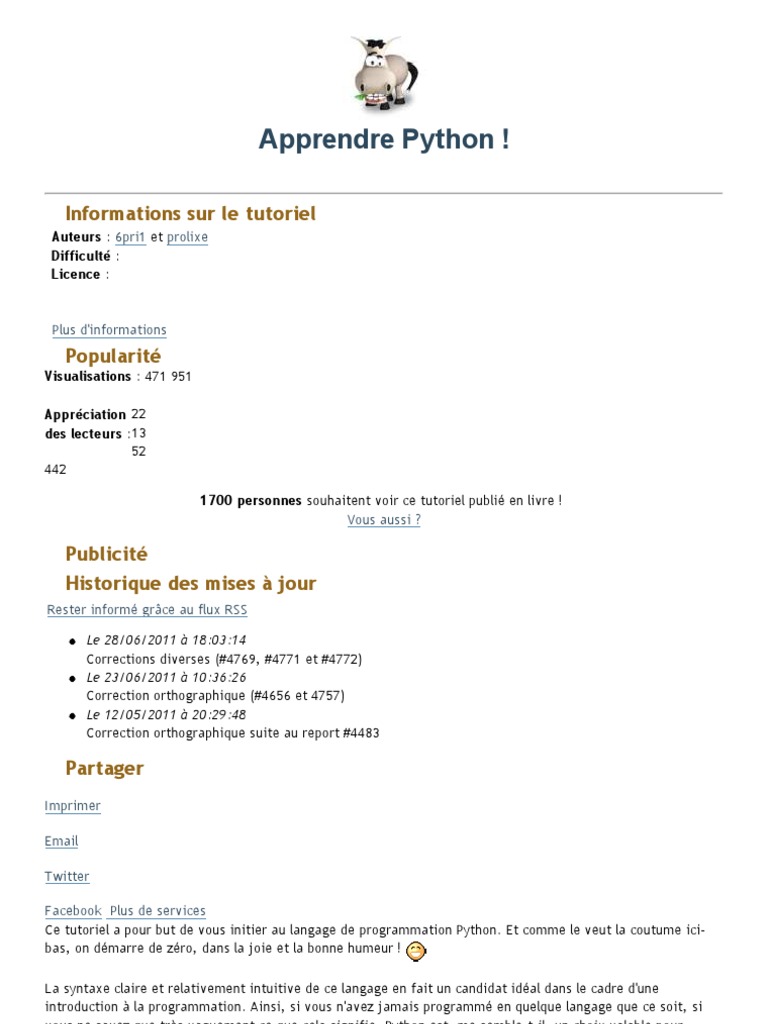Open author prolixe's profile link
This screenshot has width=768, height=1024.
point(187,238)
